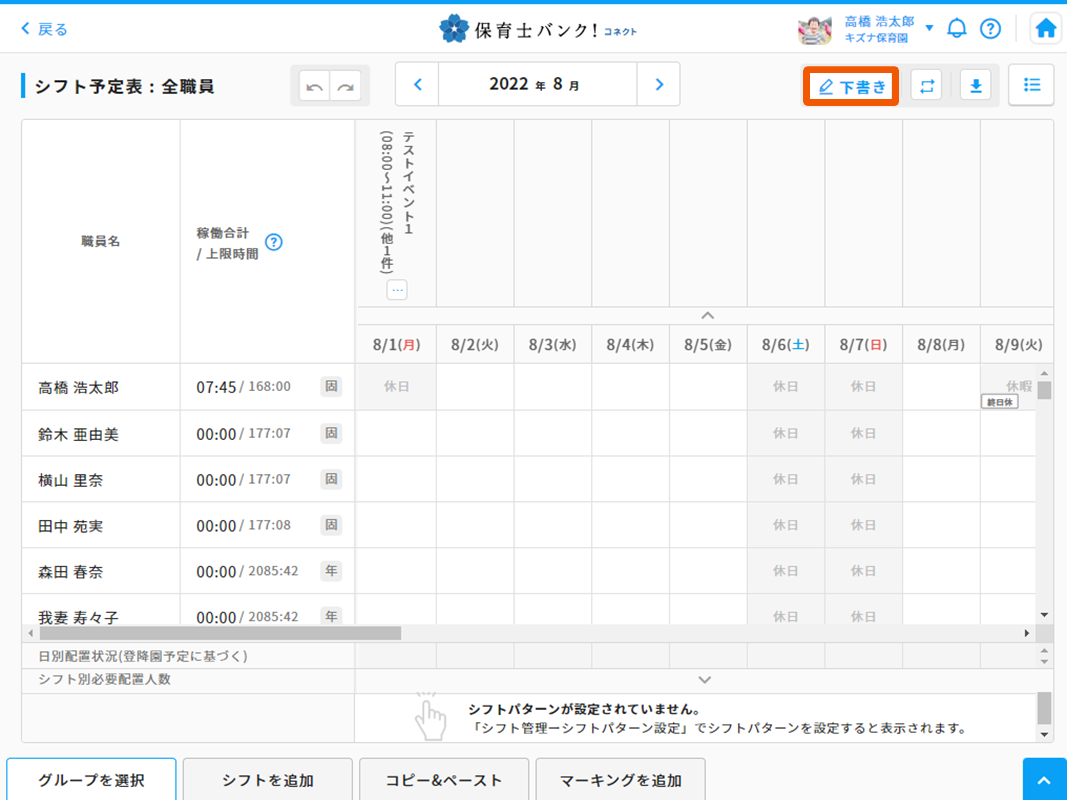Viewport: 1067px width, 800px height.
Task: Click the download icon button
Action: (x=975, y=86)
